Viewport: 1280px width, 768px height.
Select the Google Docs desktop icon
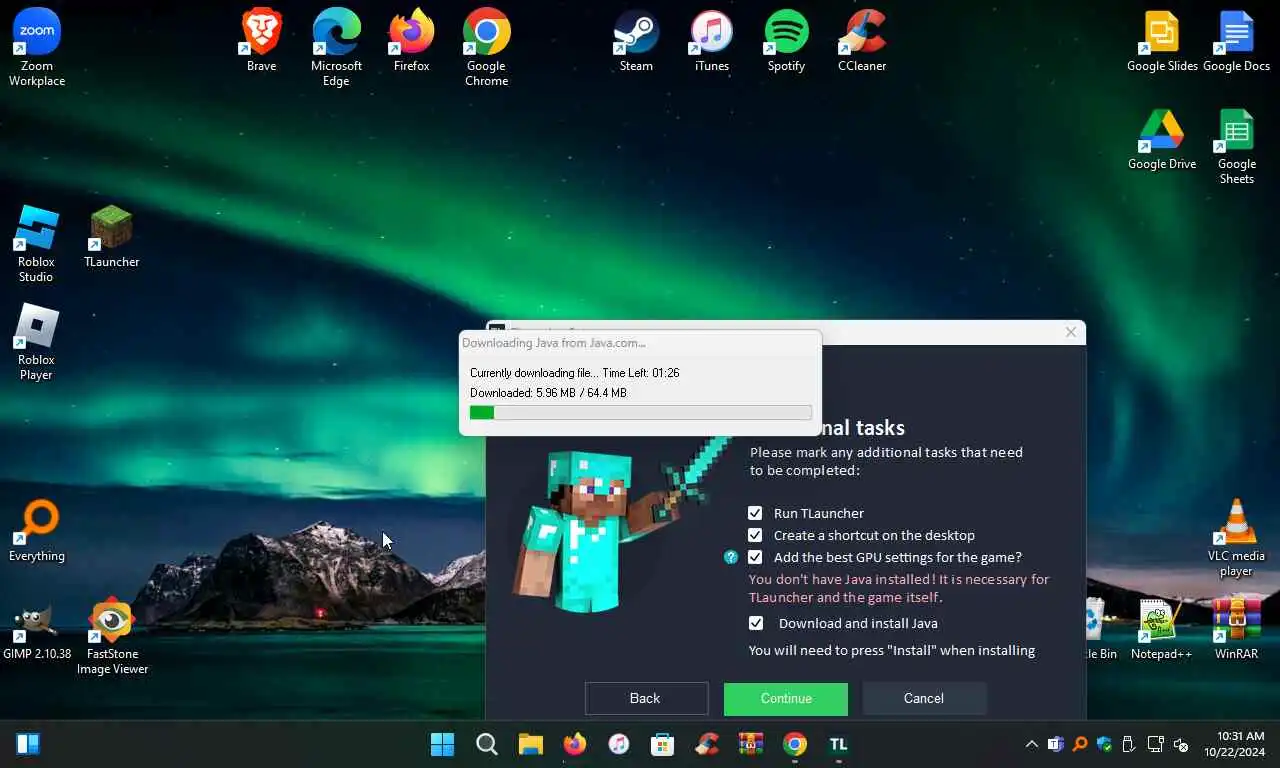1236,40
